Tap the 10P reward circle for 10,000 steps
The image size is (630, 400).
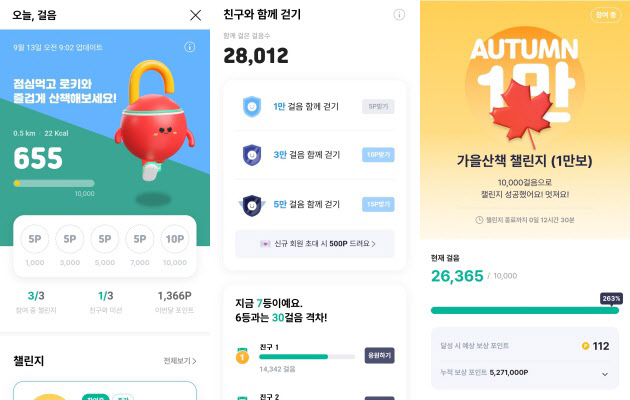[175, 239]
